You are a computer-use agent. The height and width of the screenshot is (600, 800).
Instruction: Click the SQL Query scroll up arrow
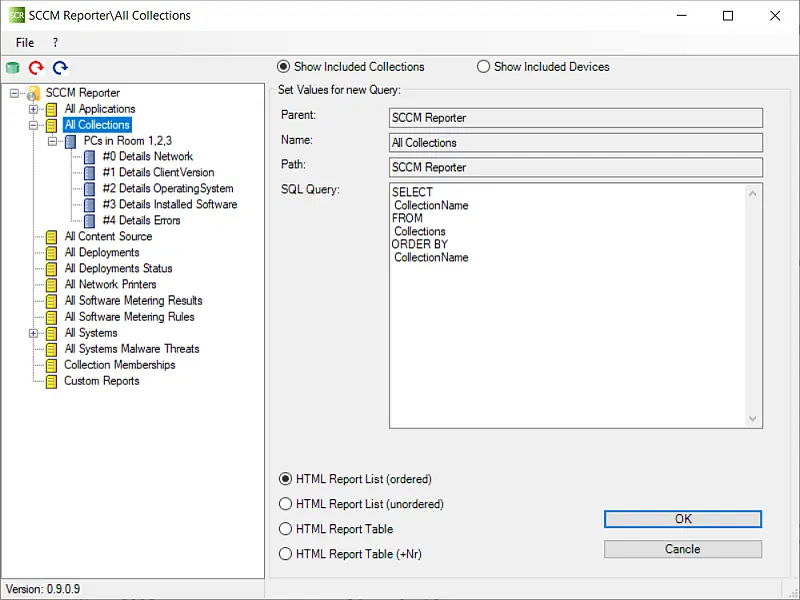coord(753,193)
